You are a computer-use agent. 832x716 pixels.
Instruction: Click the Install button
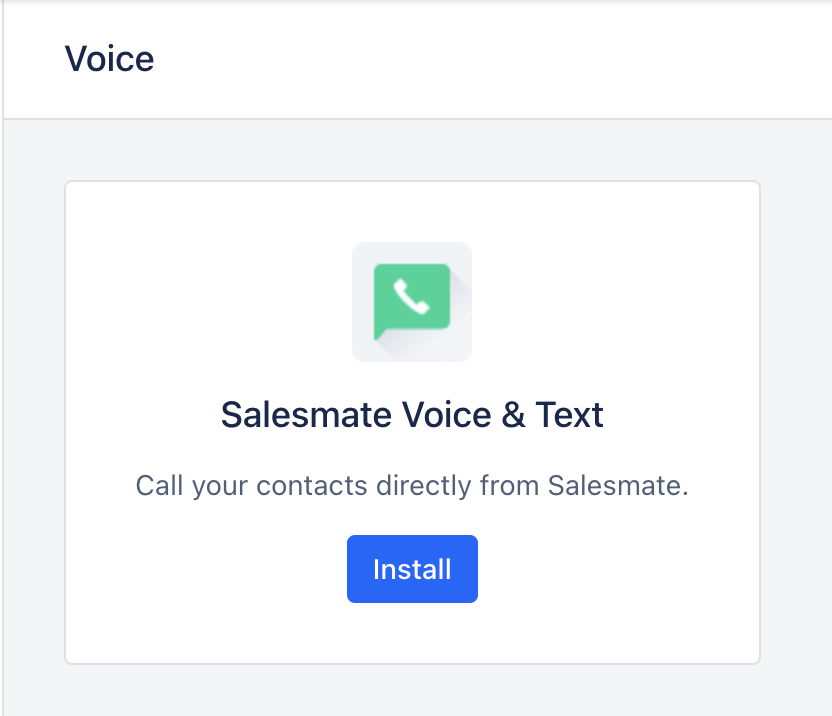[412, 568]
